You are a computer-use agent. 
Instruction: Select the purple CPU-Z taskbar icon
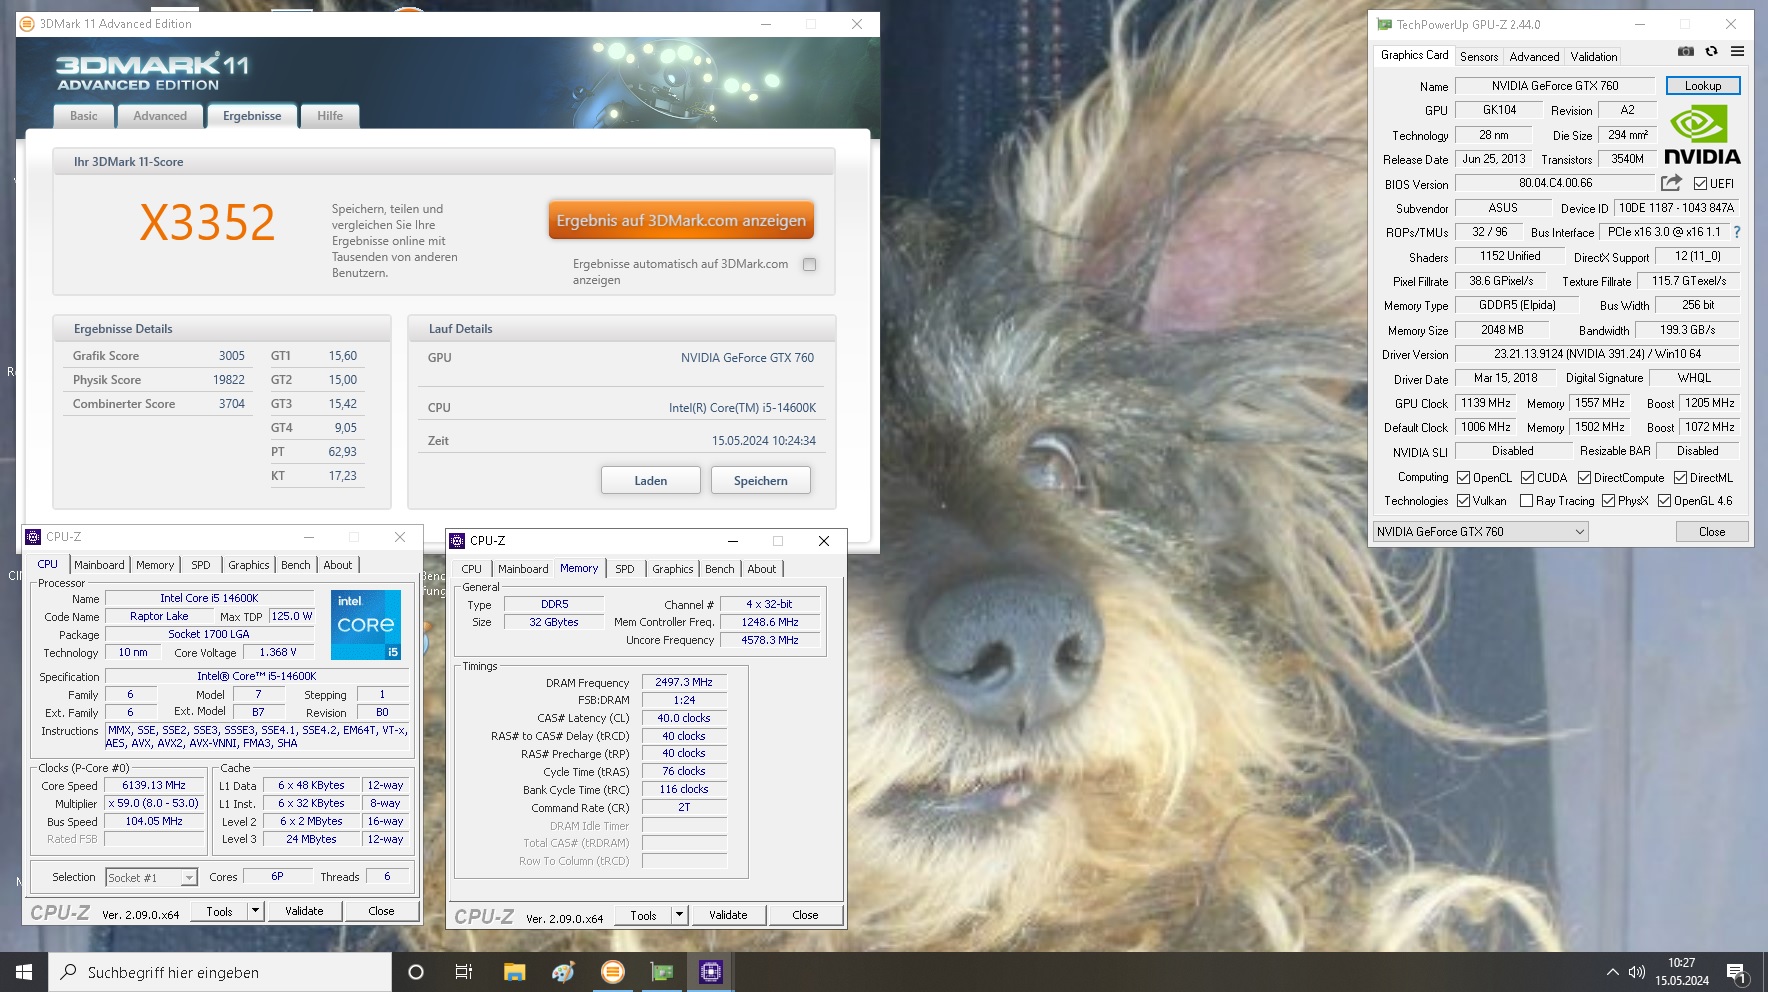click(710, 972)
